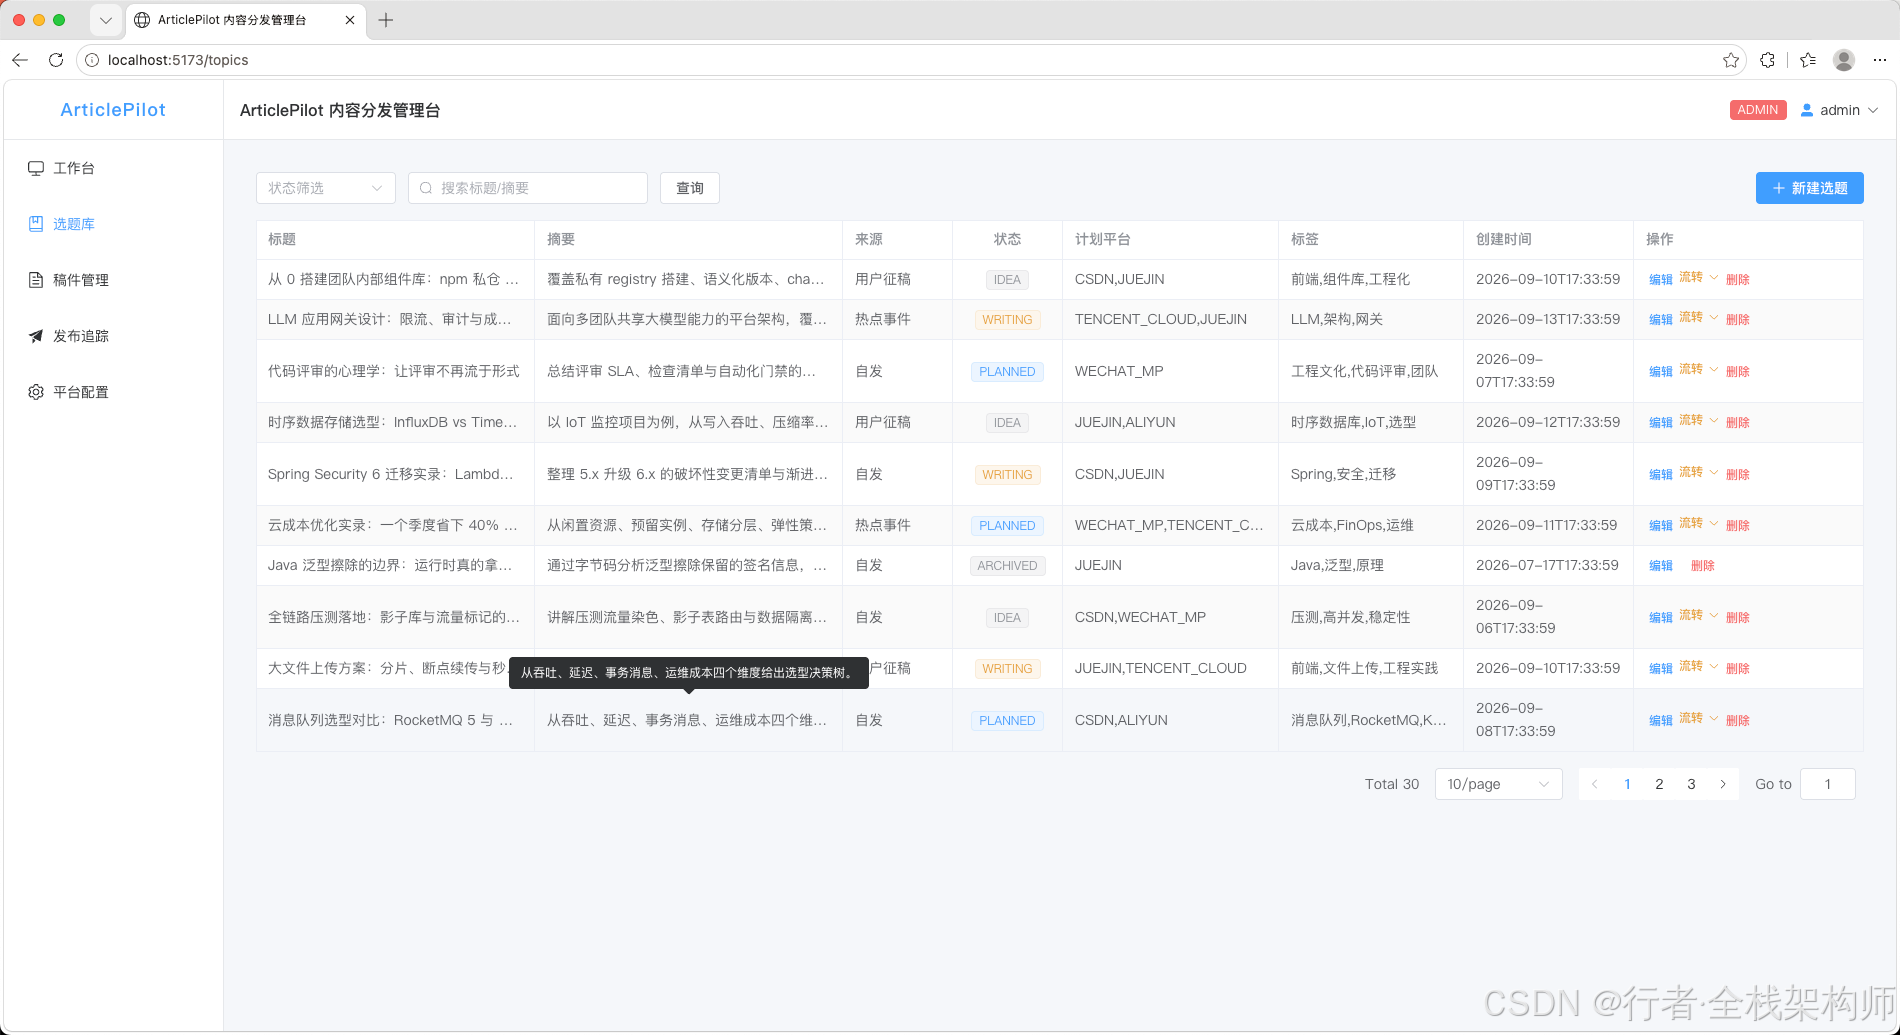Edit the LLM 应用网关设计 row
The width and height of the screenshot is (1900, 1035).
1661,320
